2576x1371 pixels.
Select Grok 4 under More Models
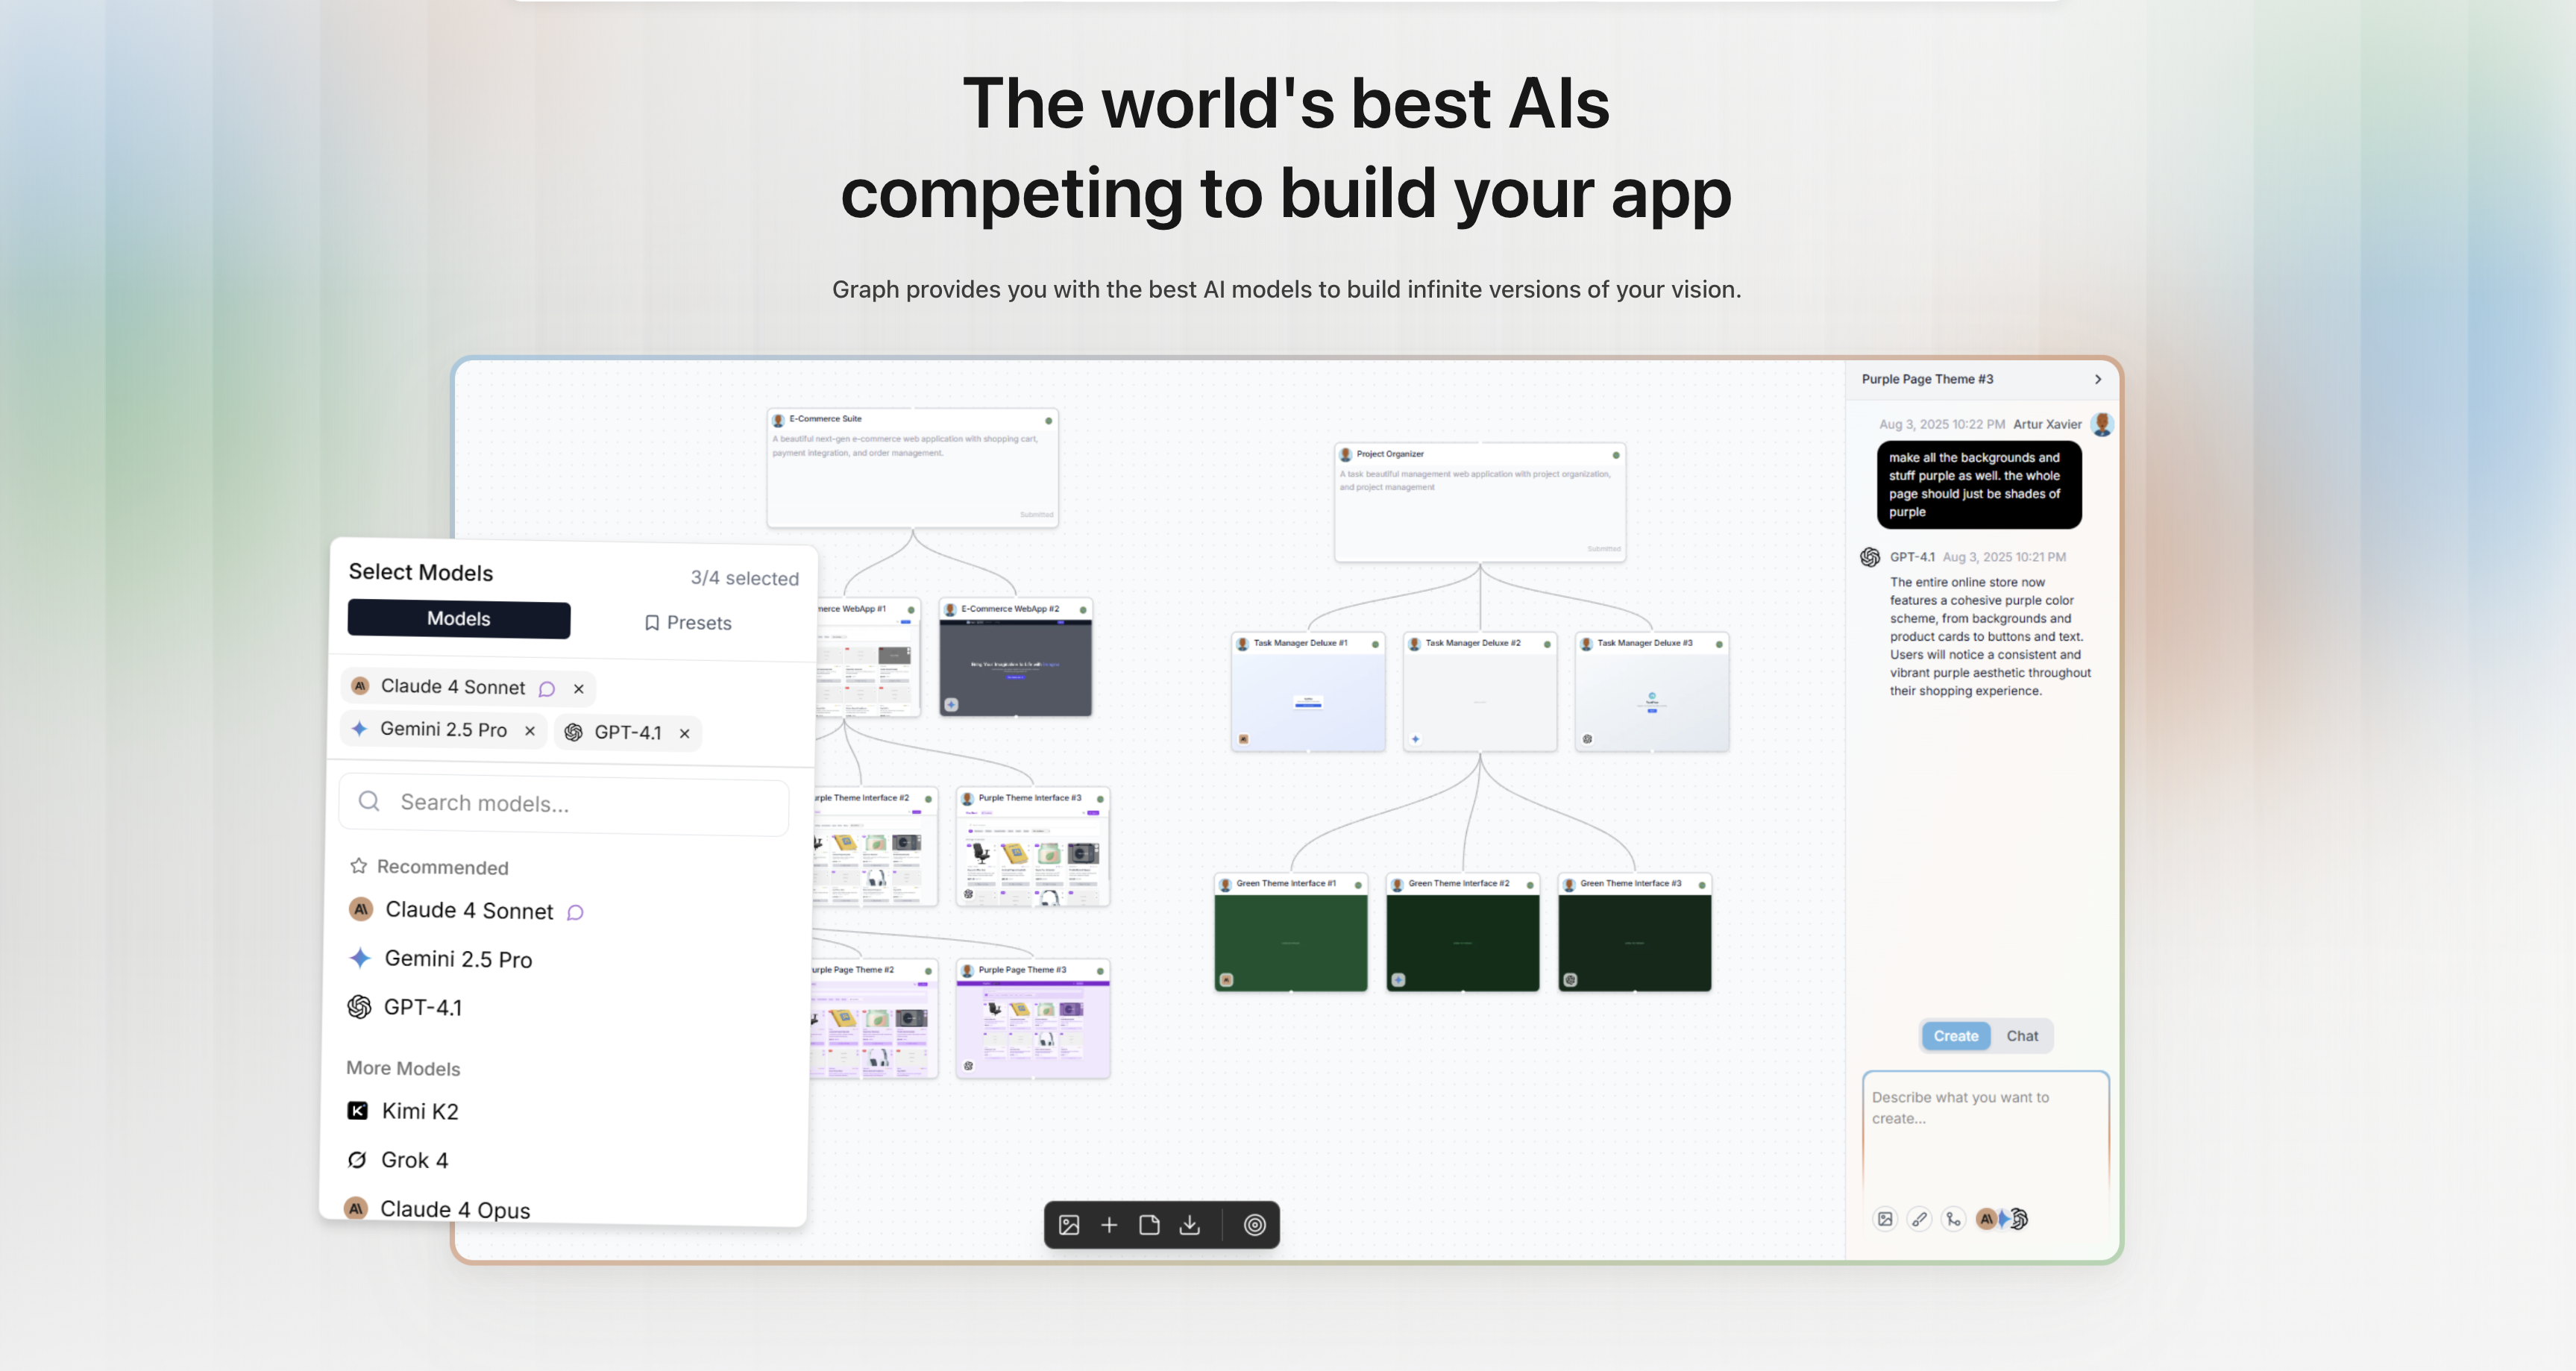(x=397, y=1160)
